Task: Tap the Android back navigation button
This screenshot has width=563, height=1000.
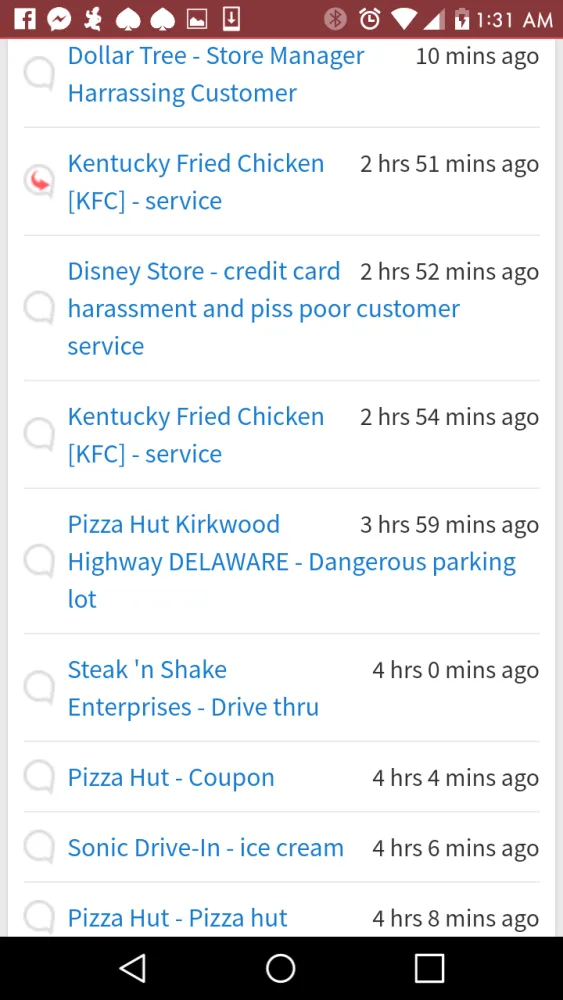Action: [x=133, y=967]
